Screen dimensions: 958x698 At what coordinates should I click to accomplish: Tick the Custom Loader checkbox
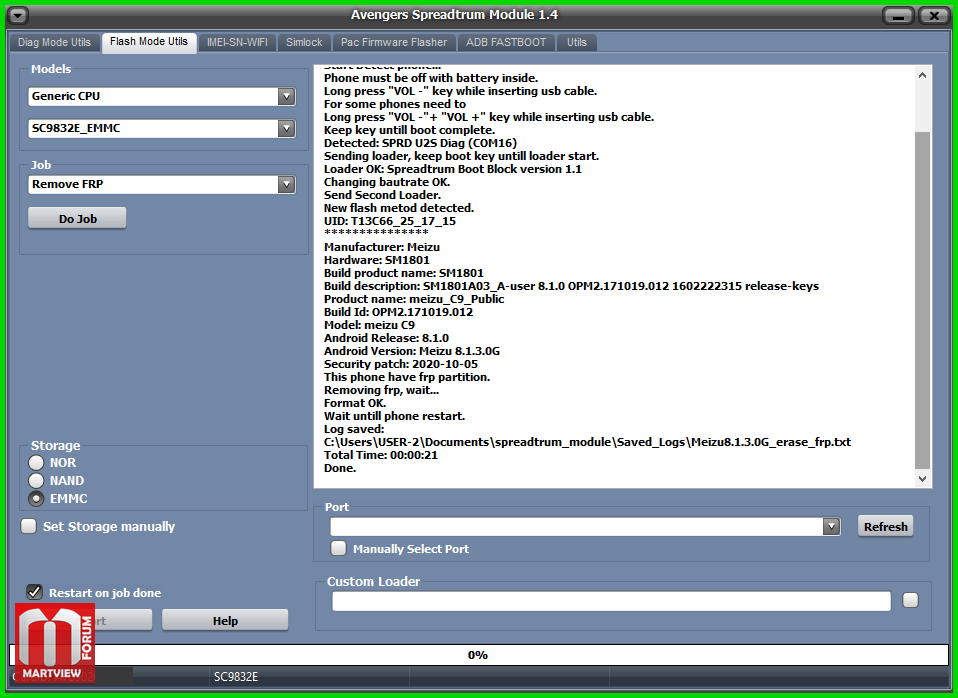point(910,600)
